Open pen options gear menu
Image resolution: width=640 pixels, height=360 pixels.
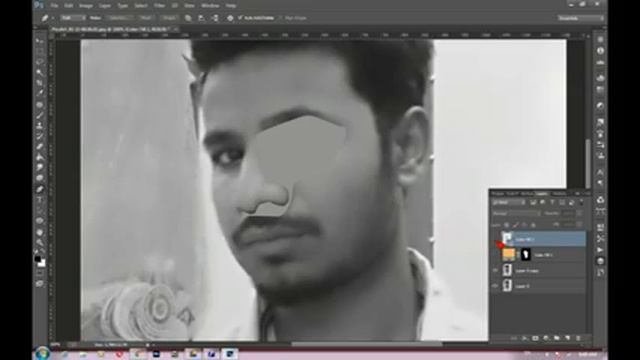(x=230, y=18)
